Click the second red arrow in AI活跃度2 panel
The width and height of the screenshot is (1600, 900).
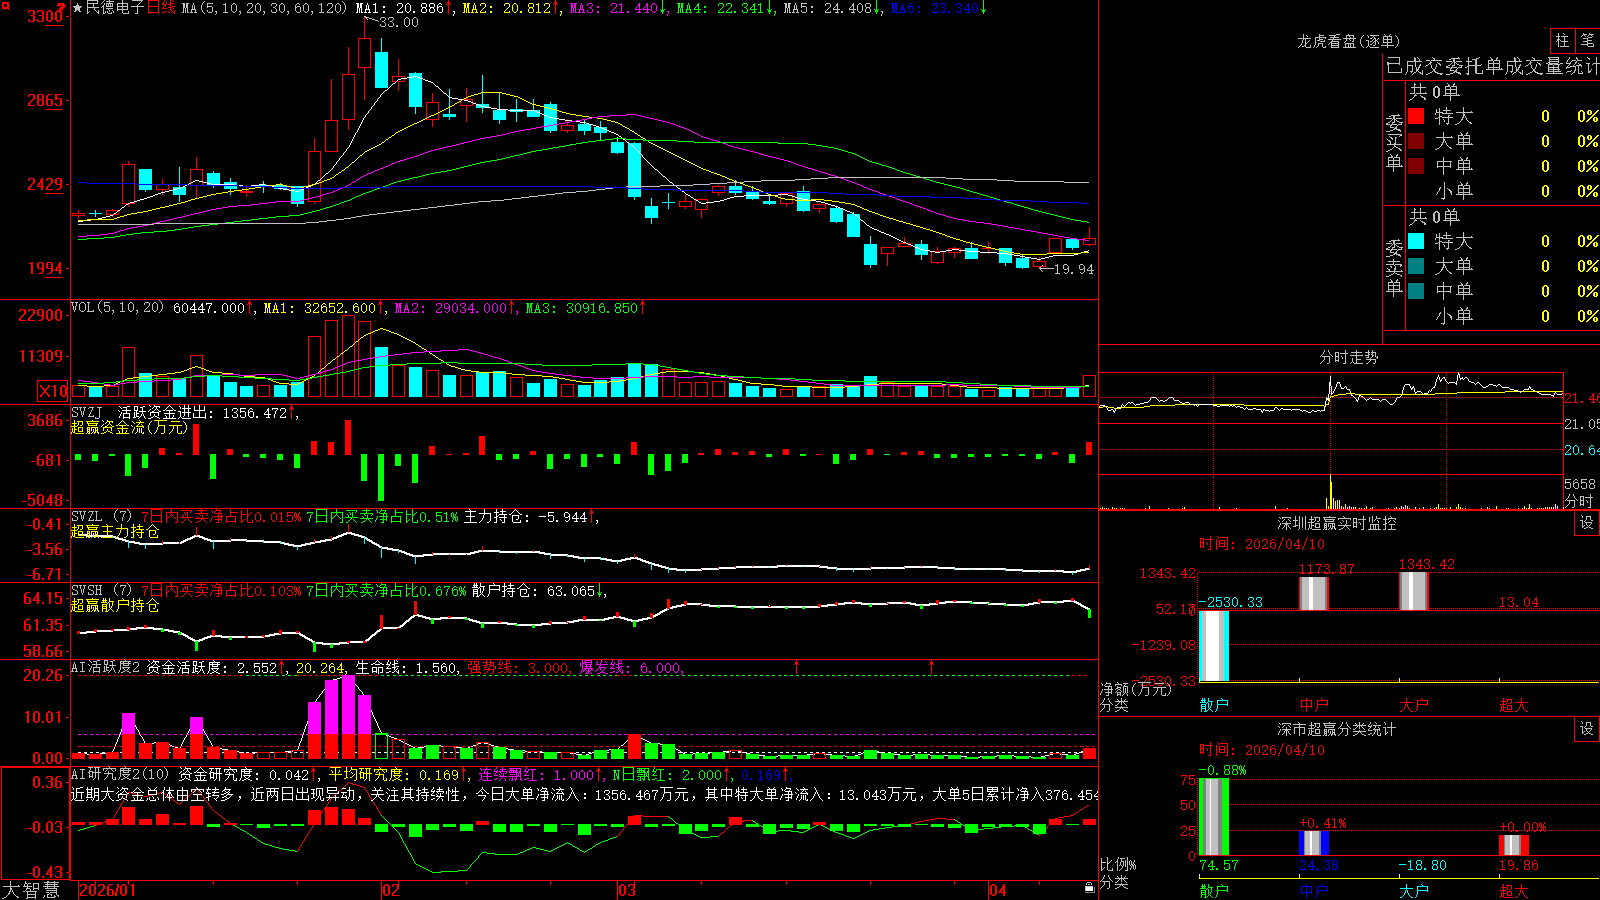tap(932, 666)
